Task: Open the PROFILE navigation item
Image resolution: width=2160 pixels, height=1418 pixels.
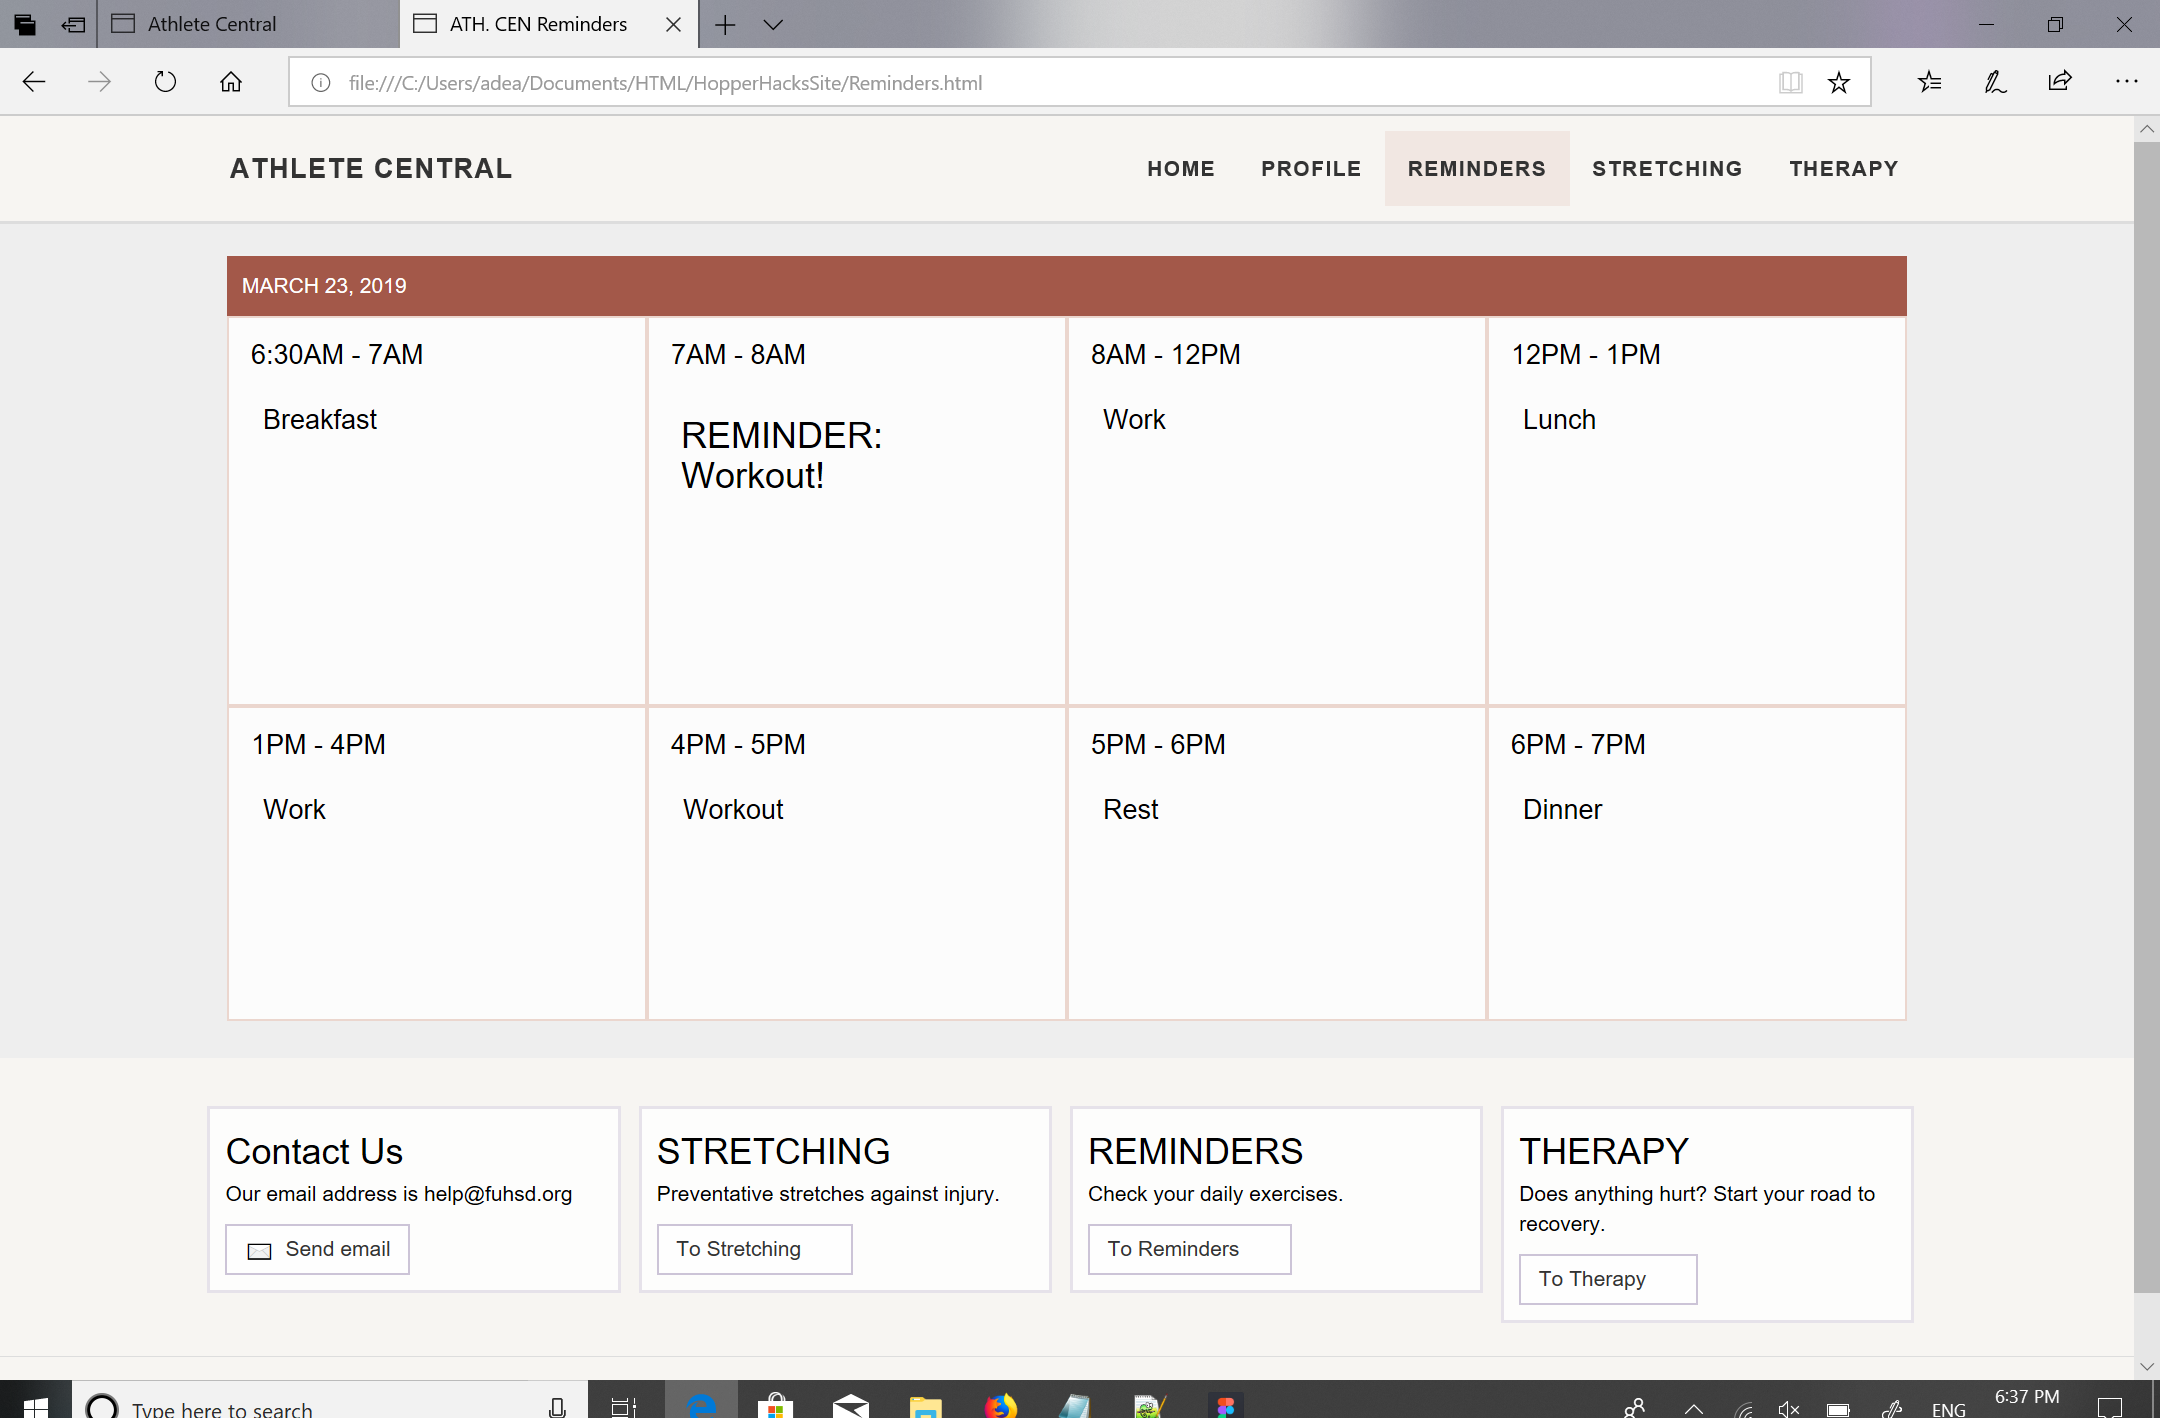Action: point(1311,168)
